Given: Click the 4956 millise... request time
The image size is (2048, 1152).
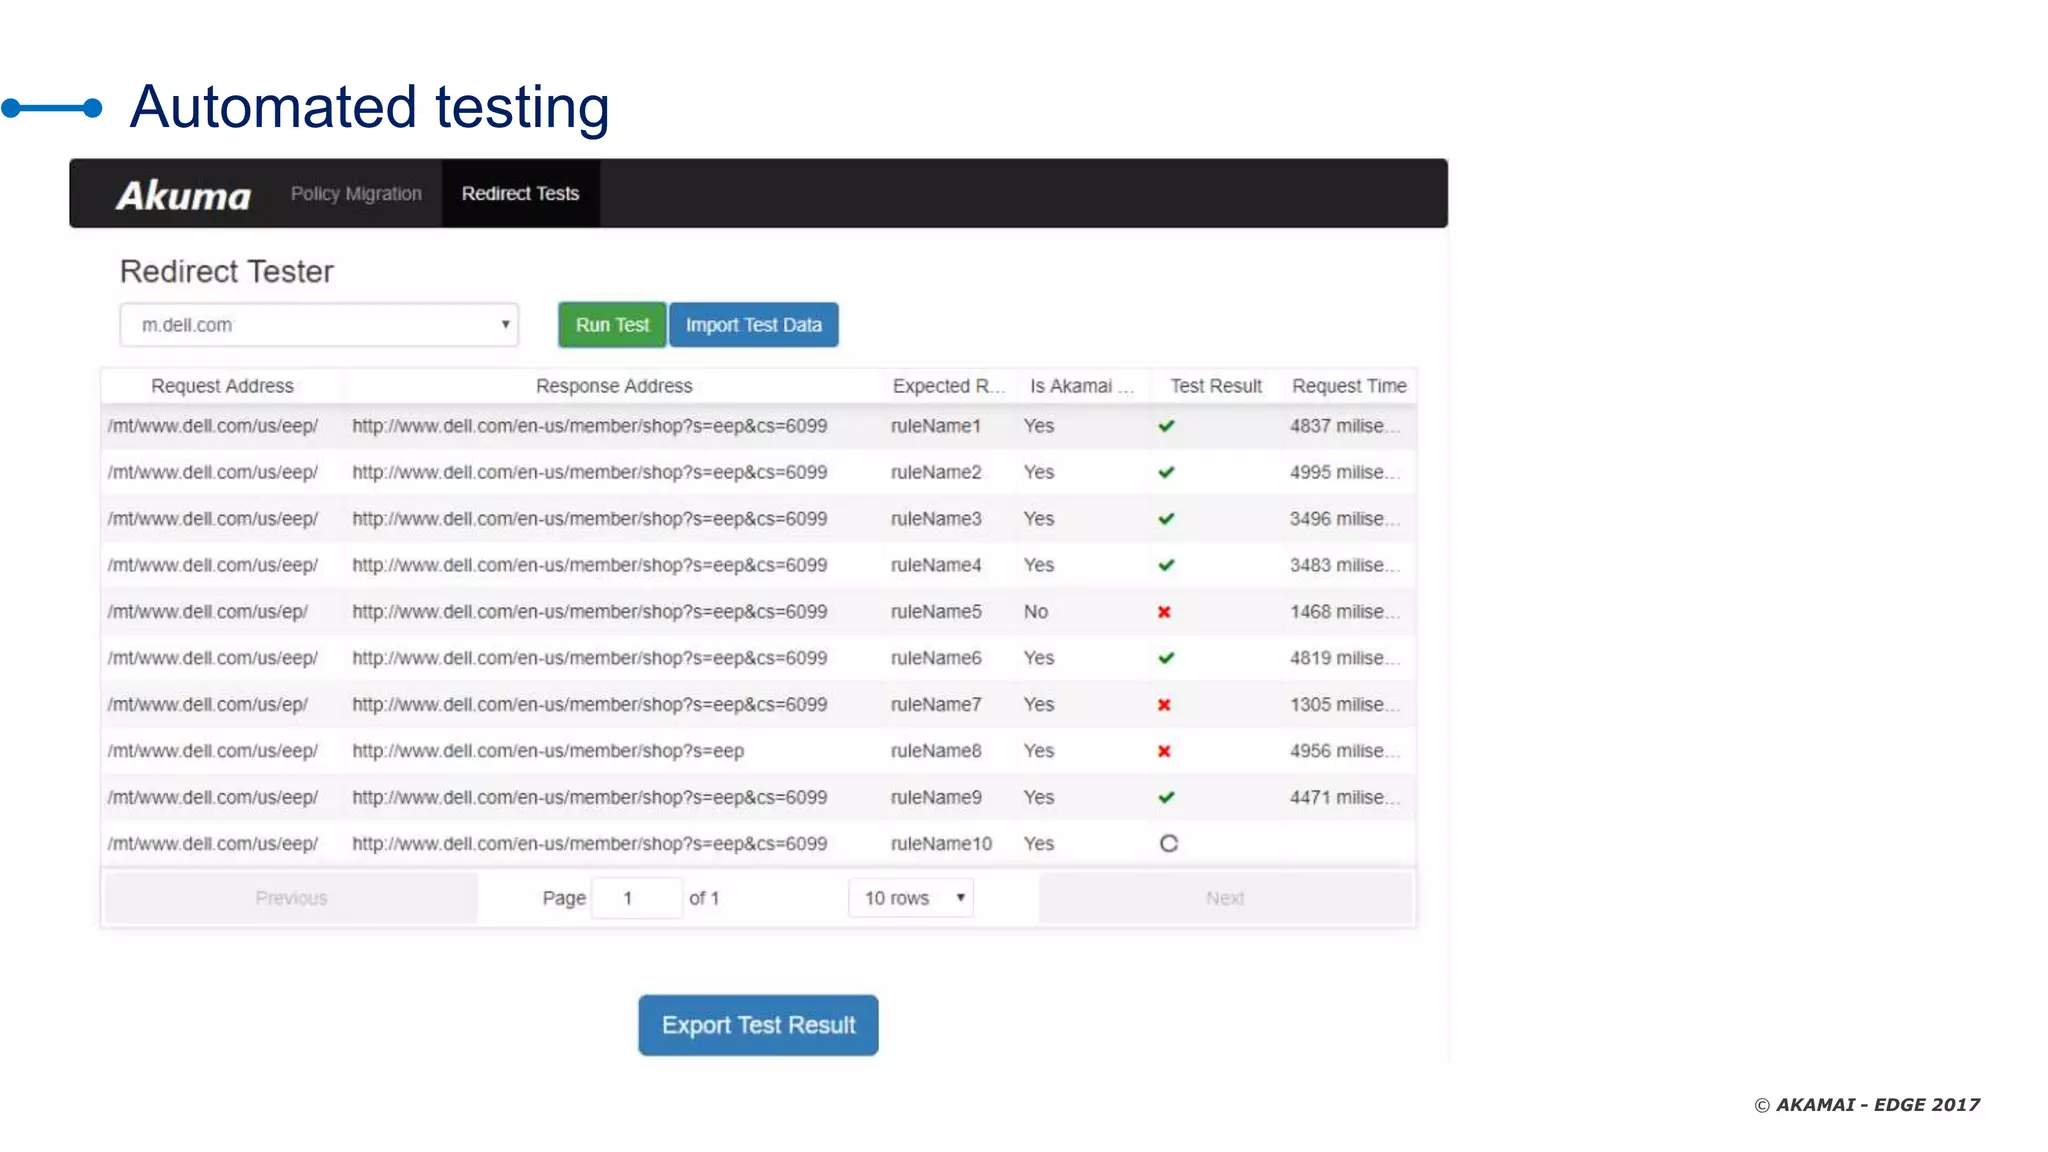Looking at the screenshot, I should tap(1344, 751).
